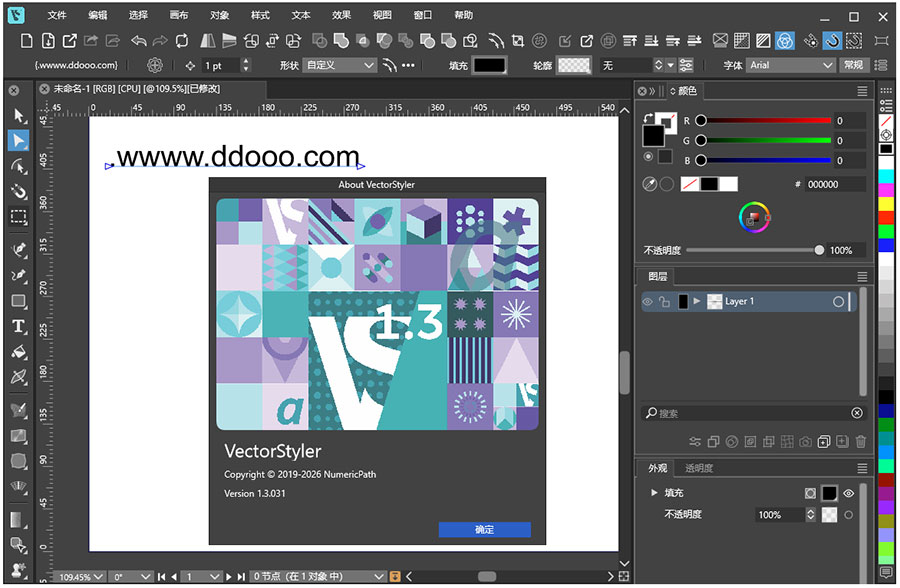Click the opacity row circle toggle

coord(848,515)
